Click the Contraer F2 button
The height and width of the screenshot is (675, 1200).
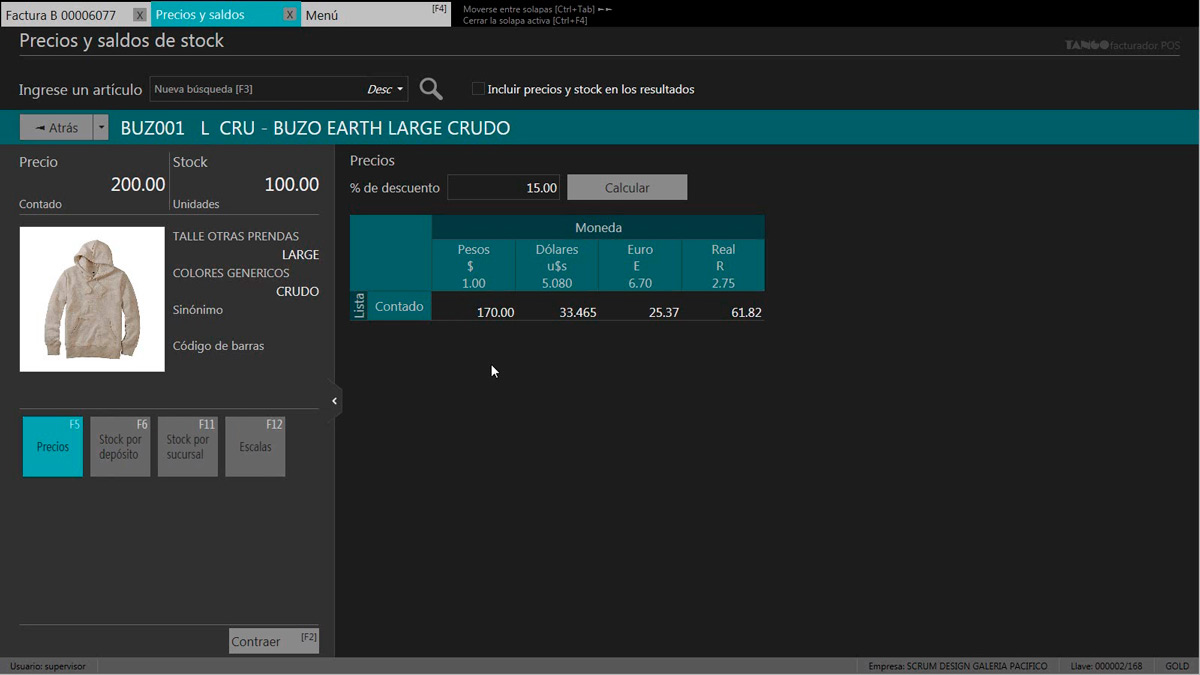tap(273, 641)
